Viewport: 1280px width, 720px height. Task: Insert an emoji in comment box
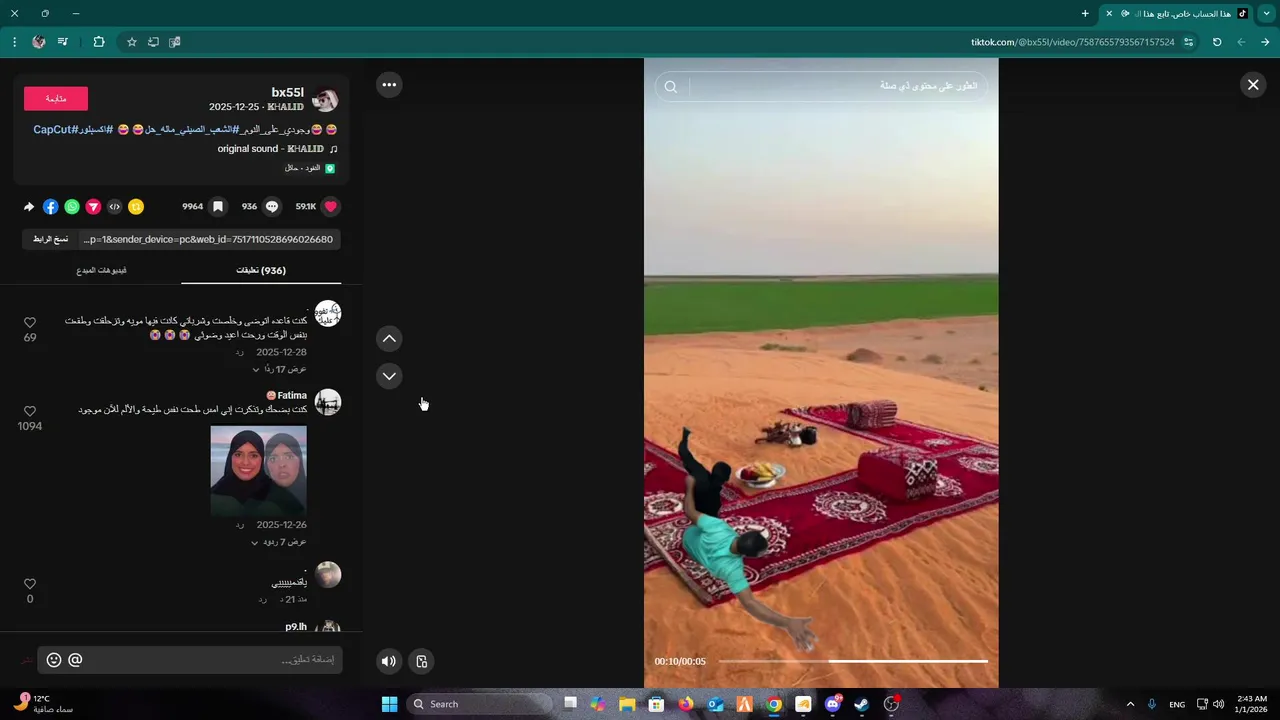point(54,660)
